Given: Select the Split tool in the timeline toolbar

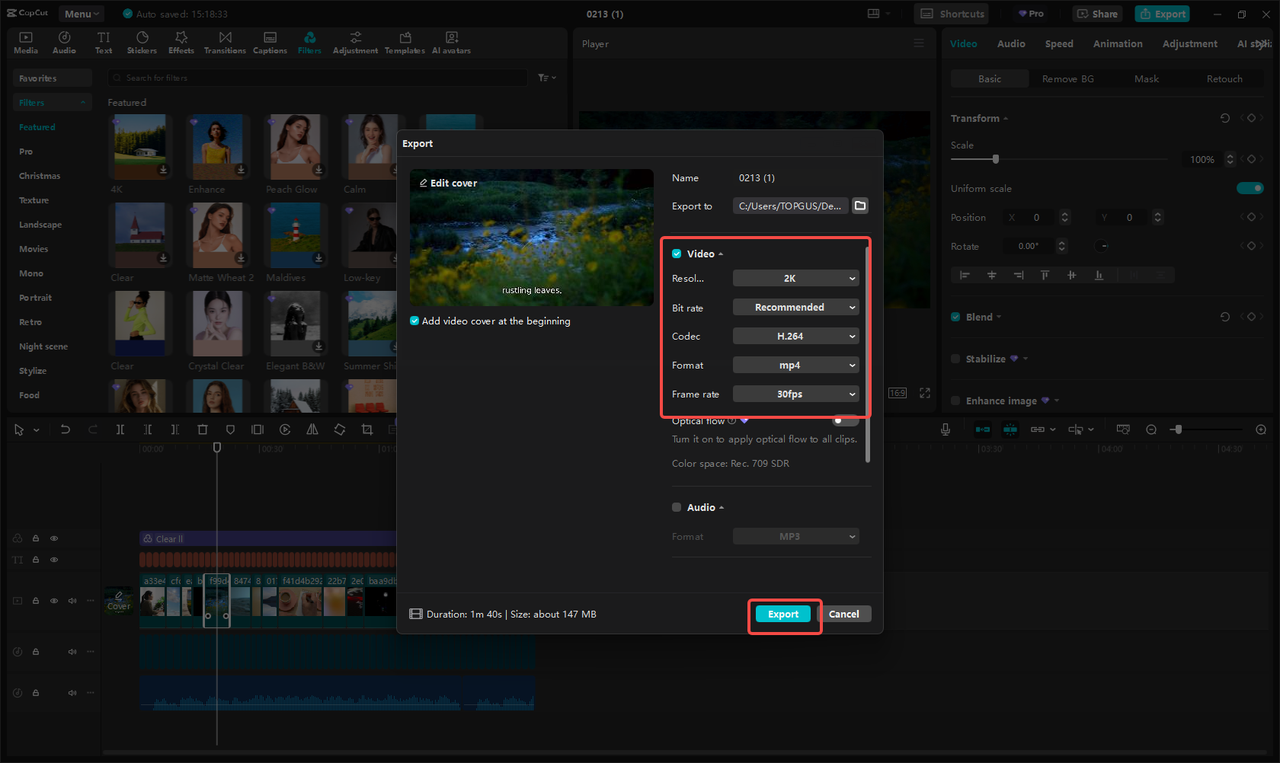Looking at the screenshot, I should coord(120,429).
